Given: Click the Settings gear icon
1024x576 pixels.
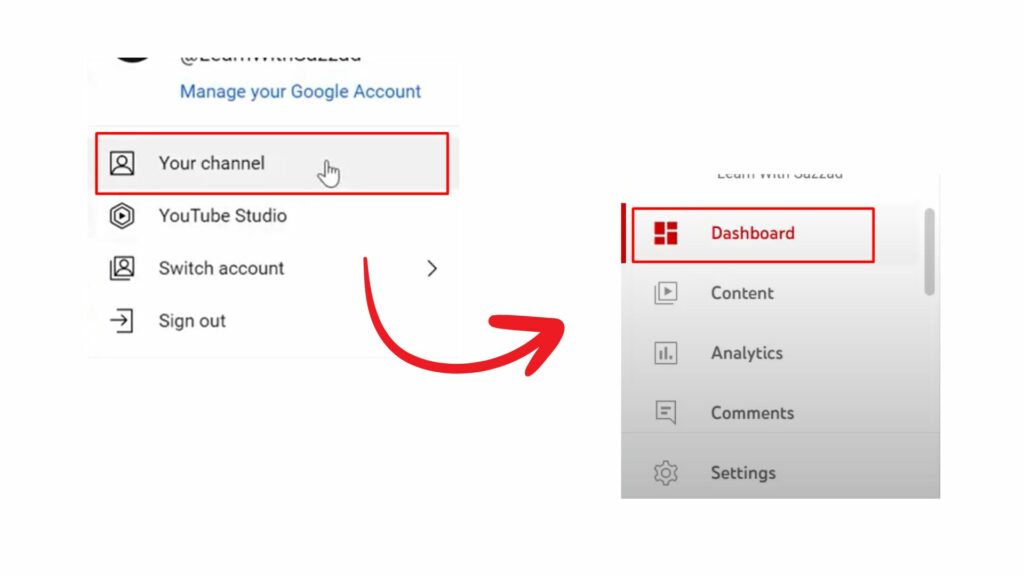Looking at the screenshot, I should click(664, 472).
